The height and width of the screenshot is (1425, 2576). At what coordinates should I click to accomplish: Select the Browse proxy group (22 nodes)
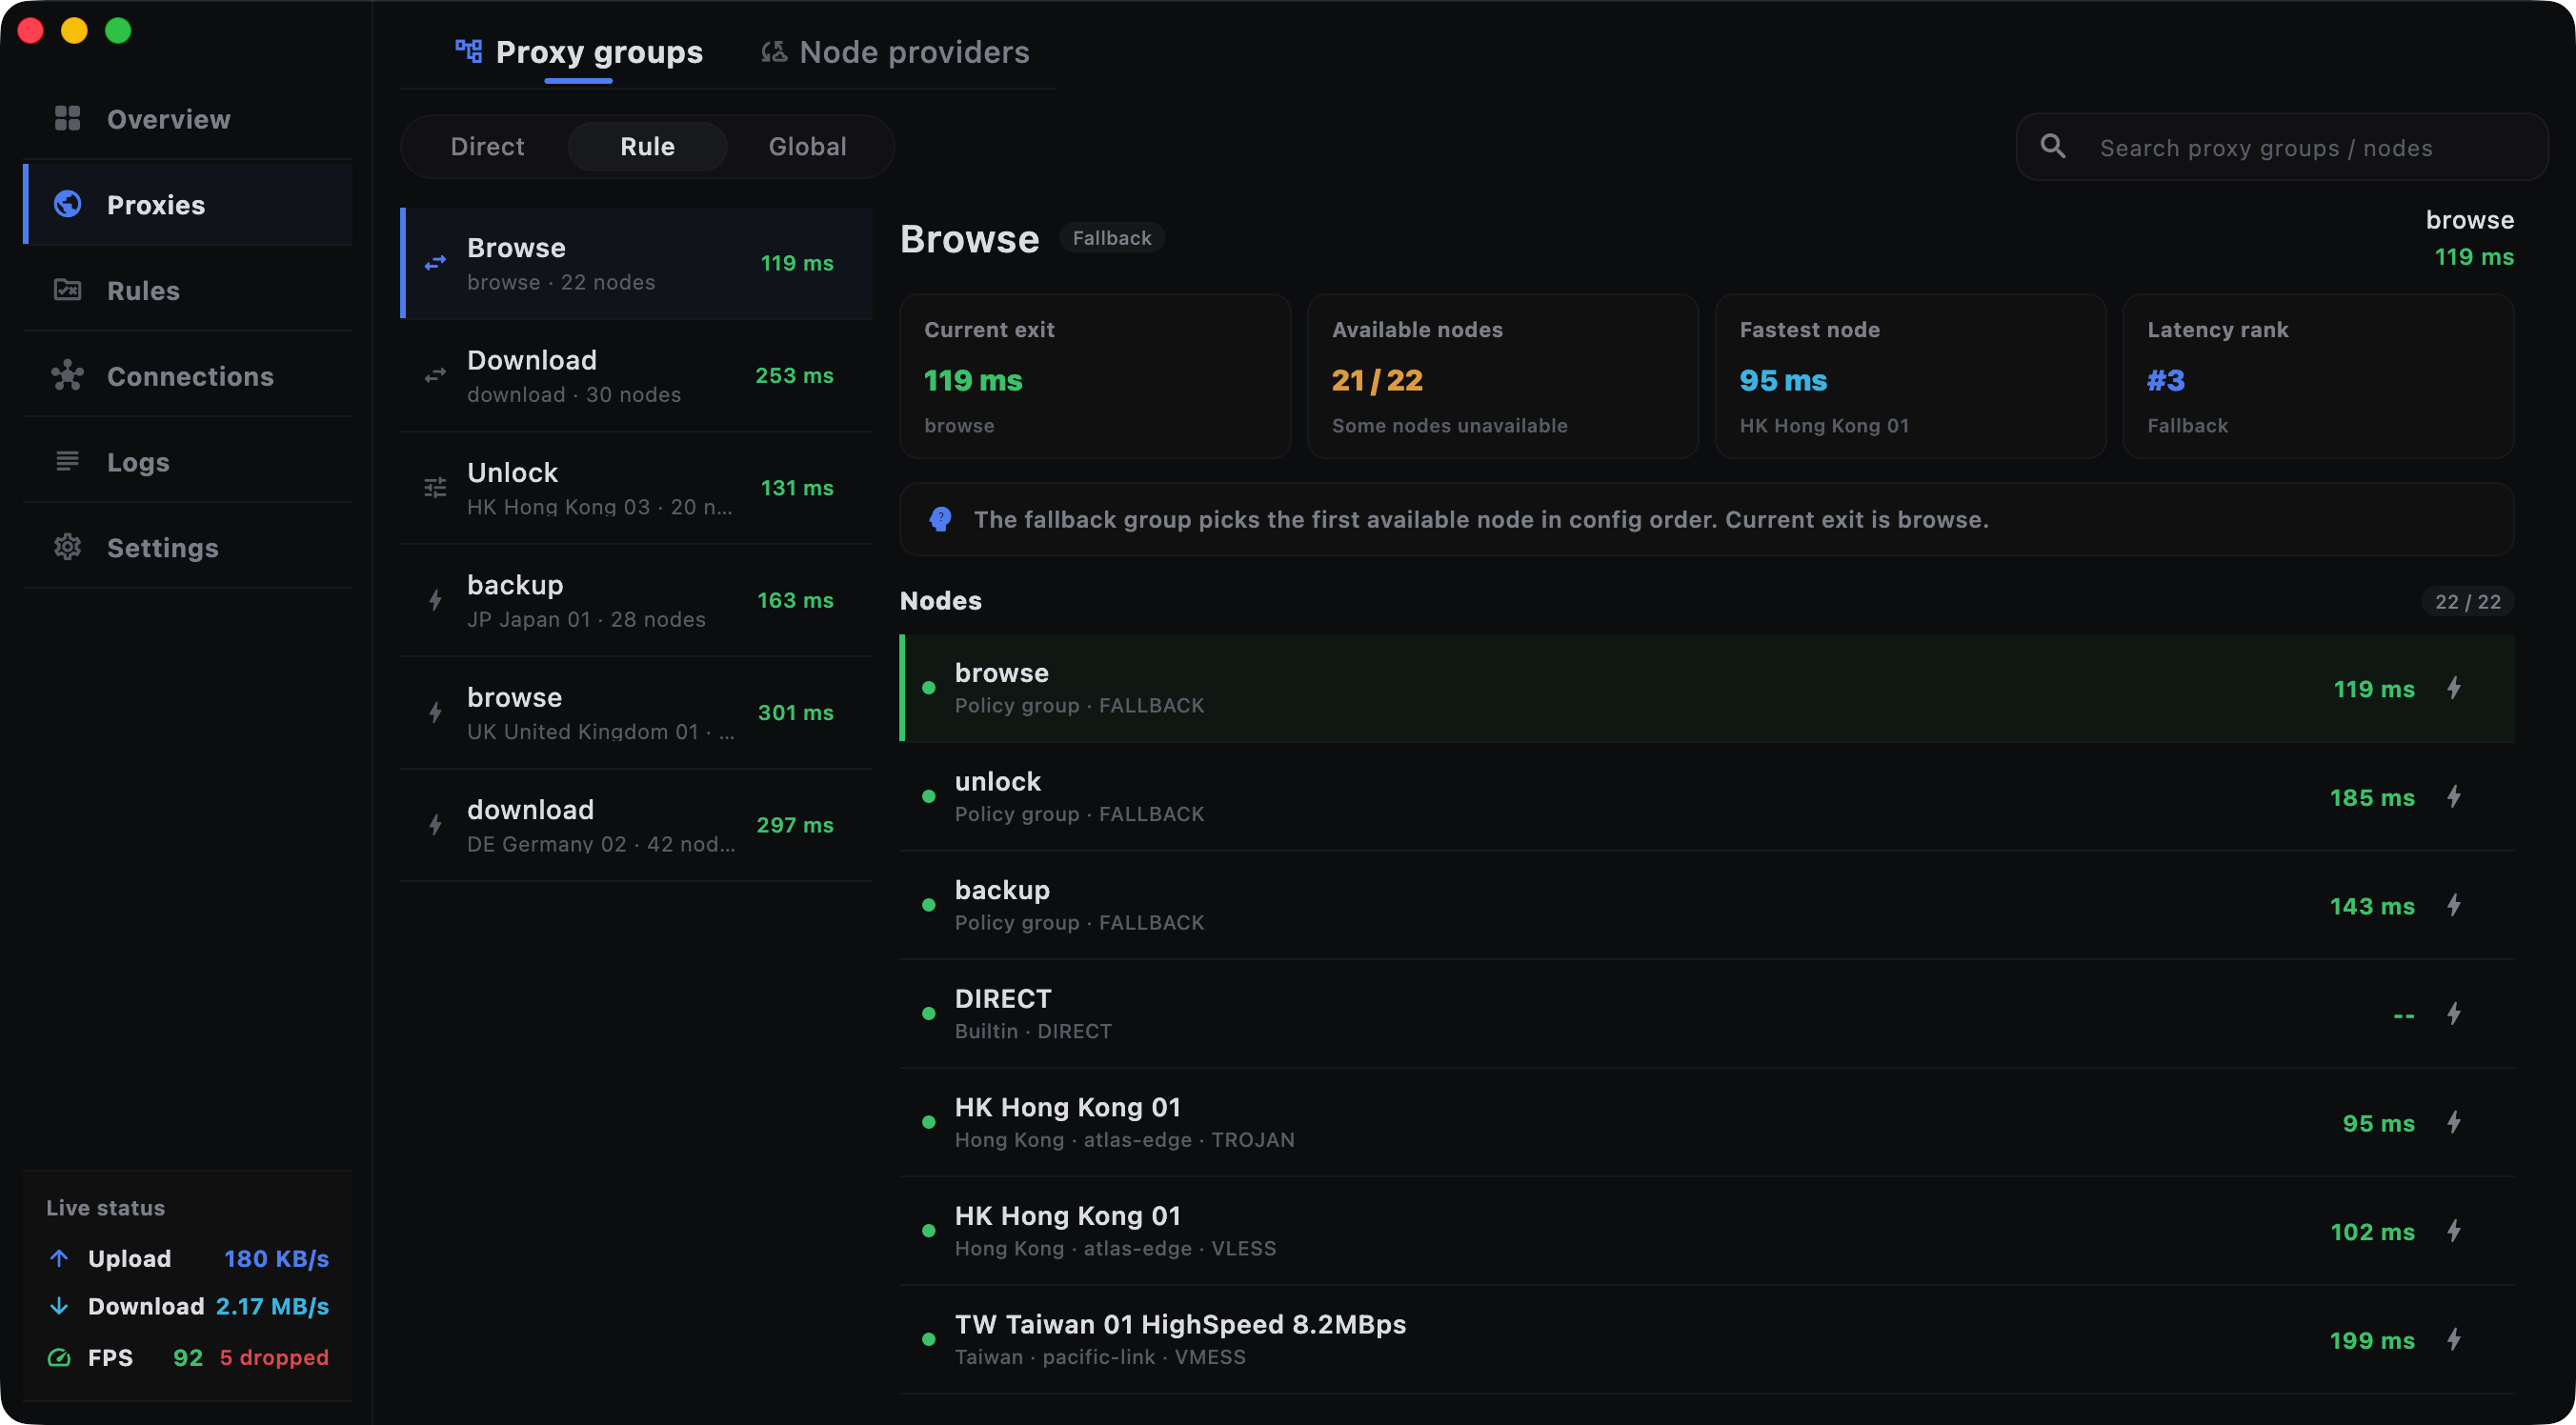[636, 263]
